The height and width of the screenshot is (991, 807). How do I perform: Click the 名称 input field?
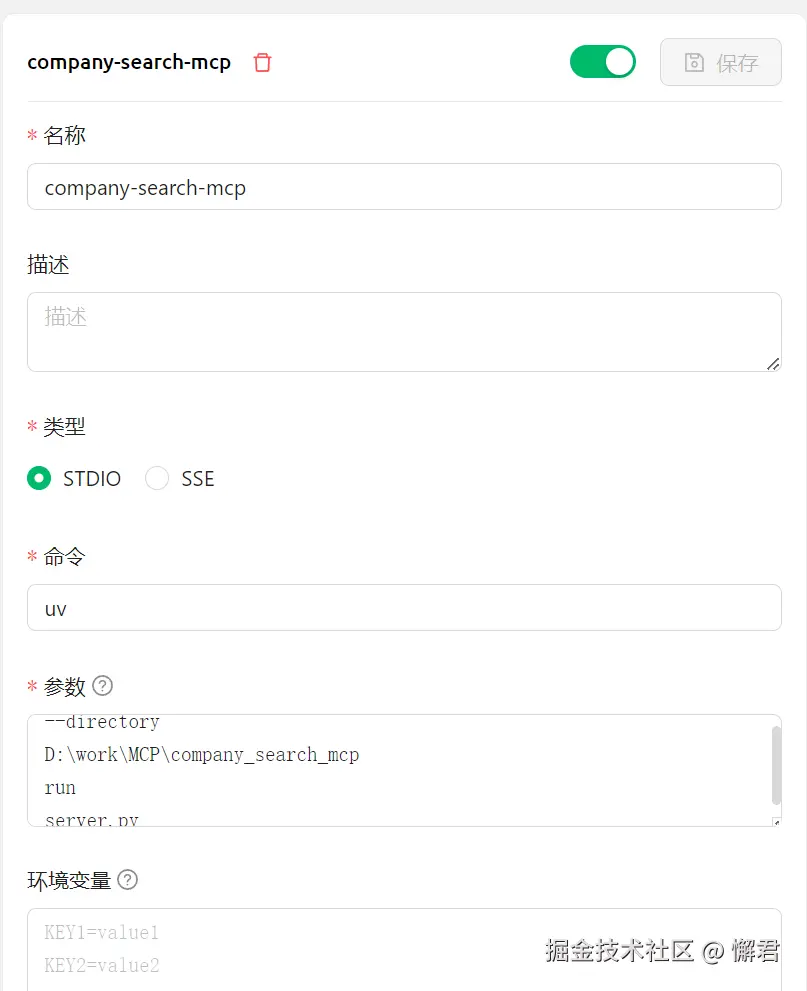404,187
